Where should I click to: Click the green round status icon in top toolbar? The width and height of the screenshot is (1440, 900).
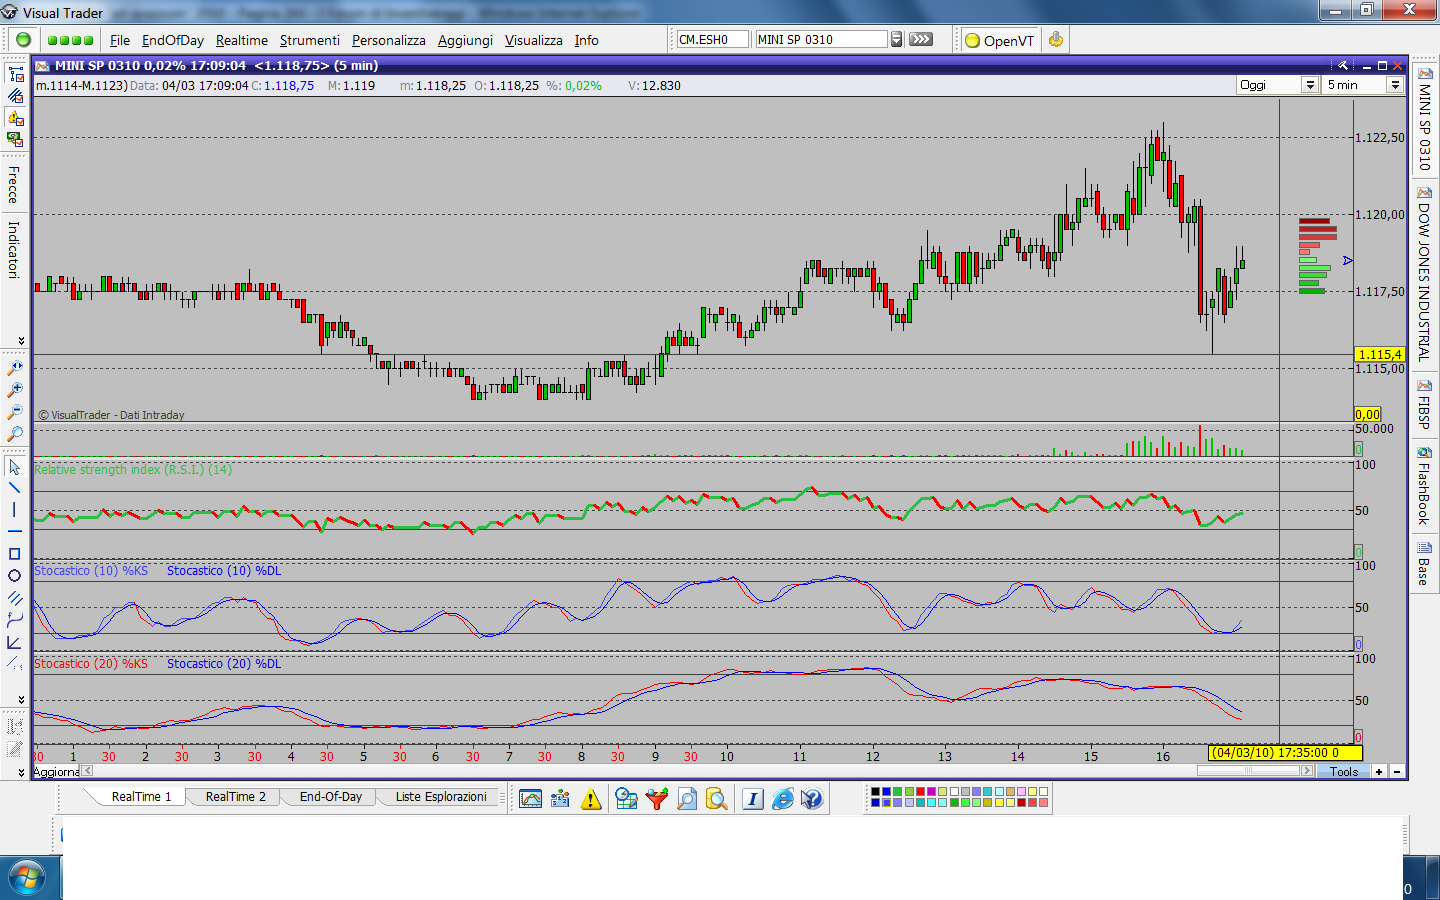tap(23, 40)
